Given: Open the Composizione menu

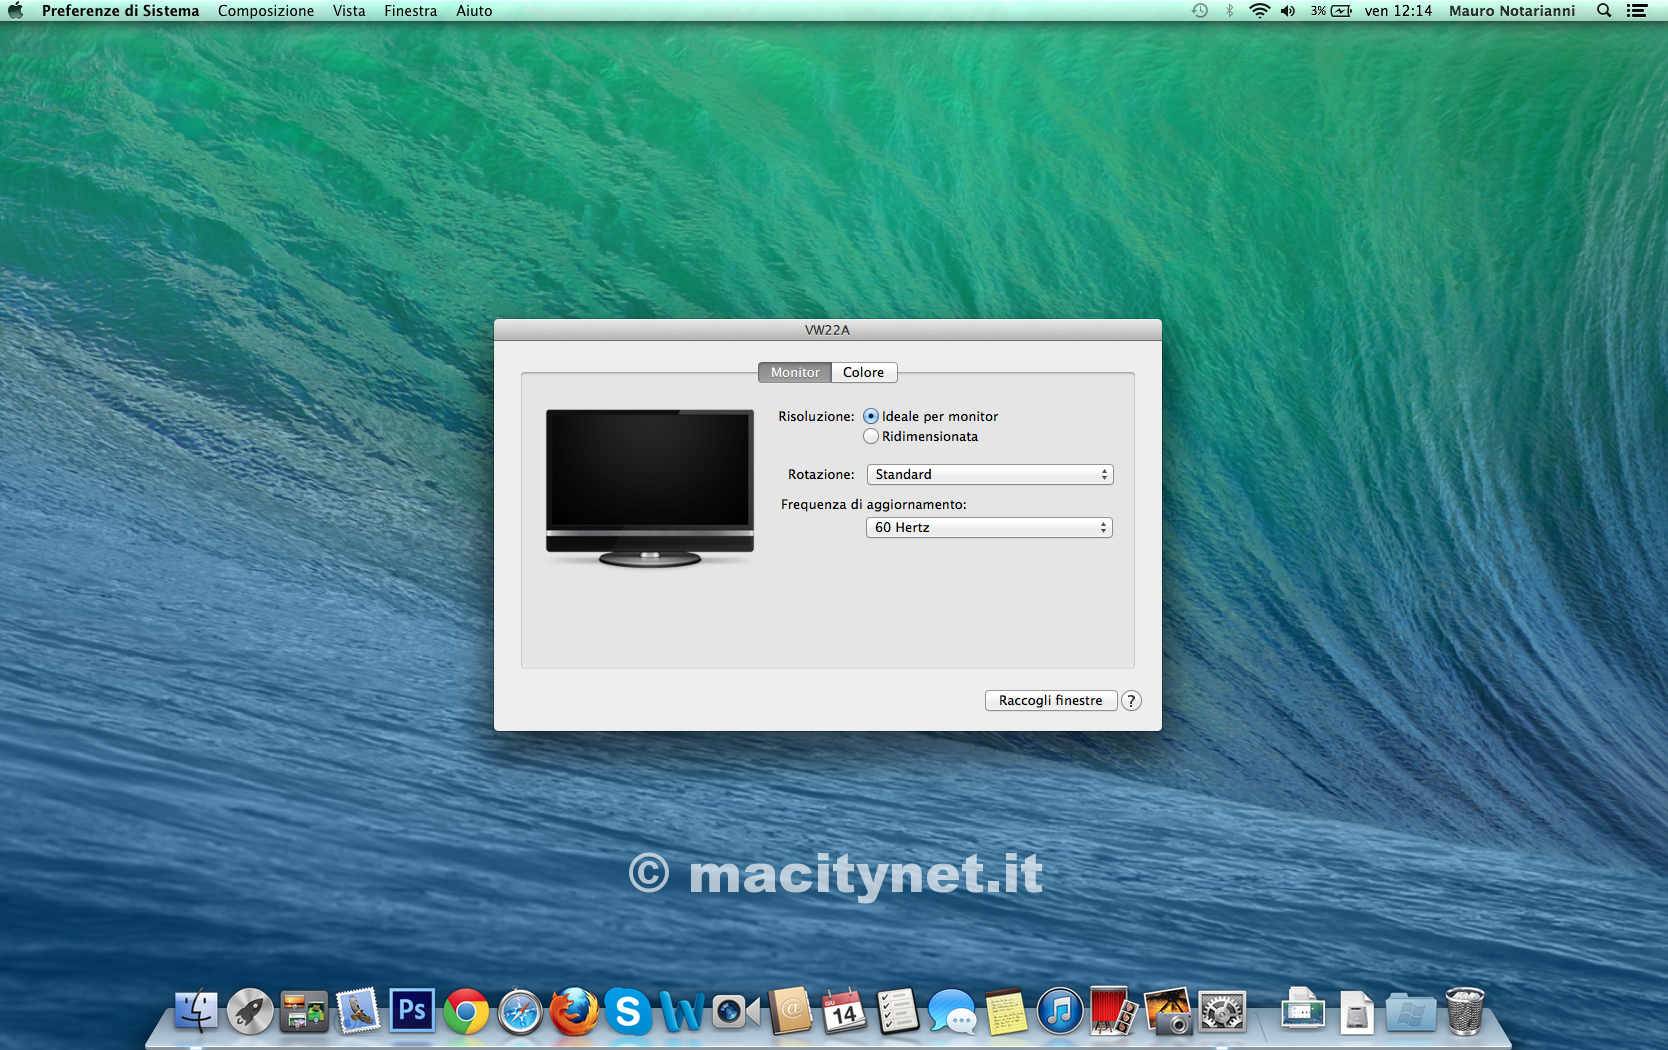Looking at the screenshot, I should 266,11.
